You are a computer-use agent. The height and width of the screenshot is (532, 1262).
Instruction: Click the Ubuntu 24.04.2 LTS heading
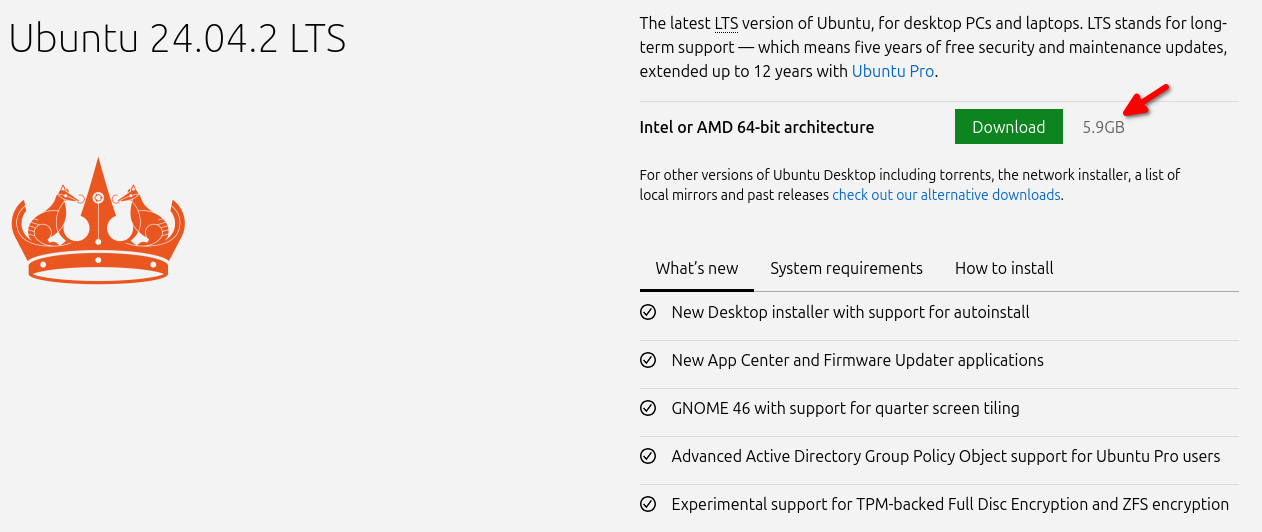177,38
